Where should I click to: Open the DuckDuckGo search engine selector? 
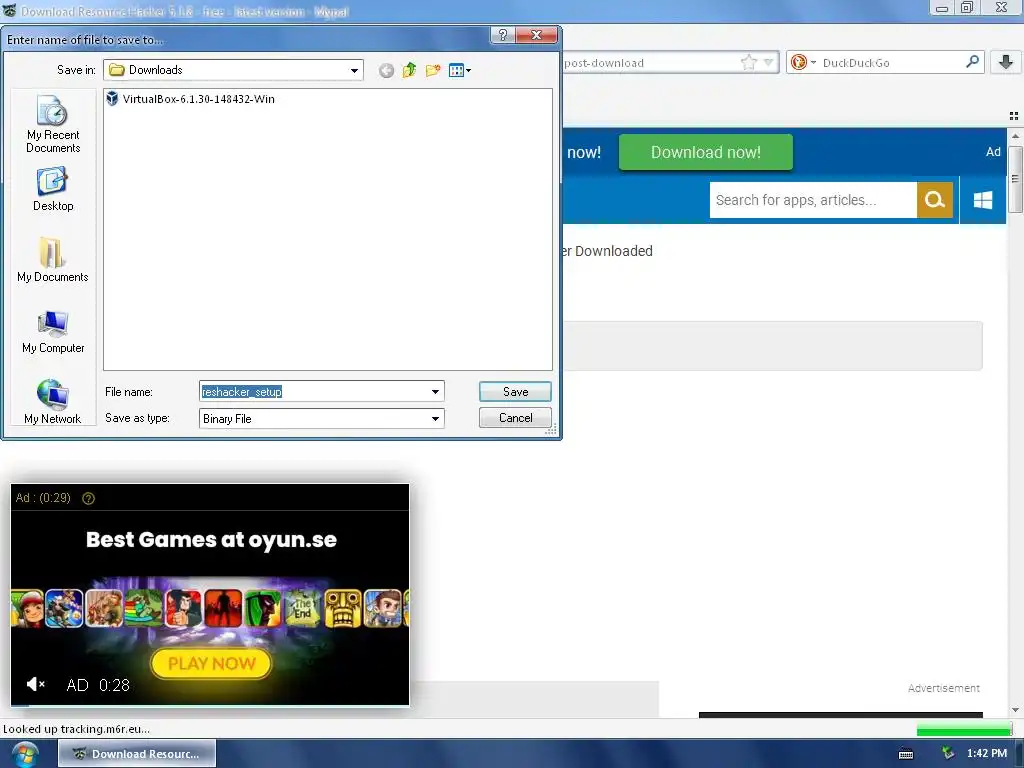coord(803,63)
